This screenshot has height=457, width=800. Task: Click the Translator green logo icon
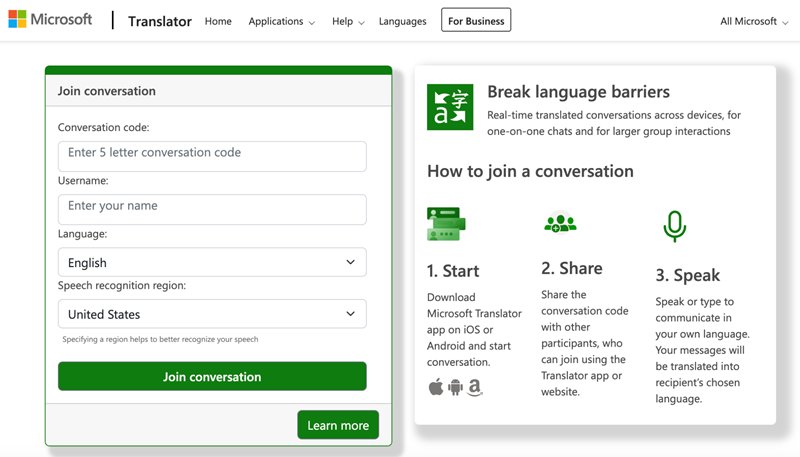tap(450, 107)
